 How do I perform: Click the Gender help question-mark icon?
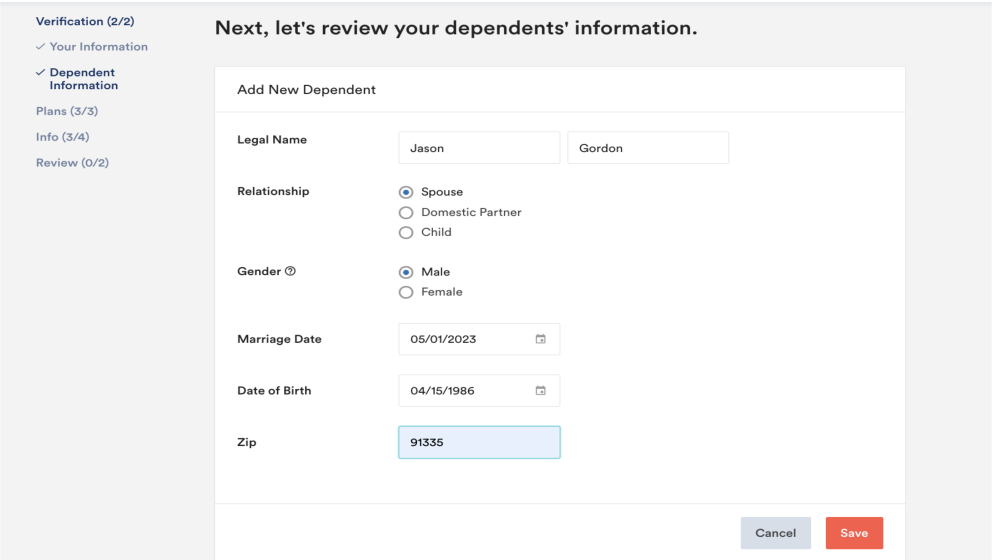tap(290, 271)
